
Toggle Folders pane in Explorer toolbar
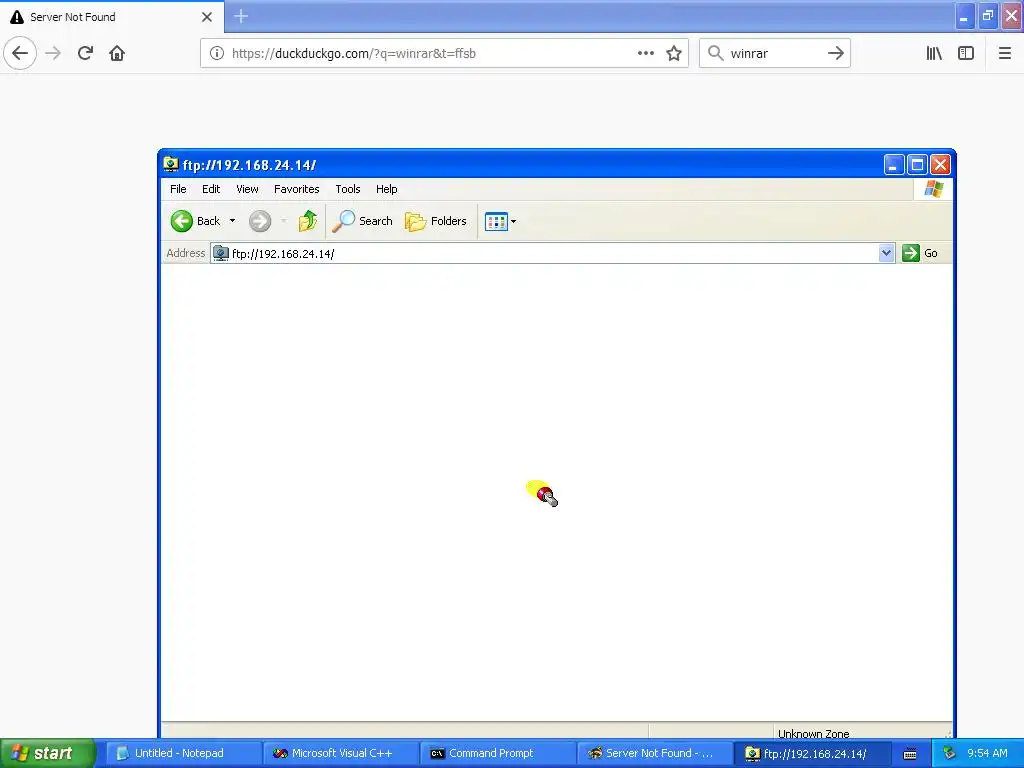(436, 221)
